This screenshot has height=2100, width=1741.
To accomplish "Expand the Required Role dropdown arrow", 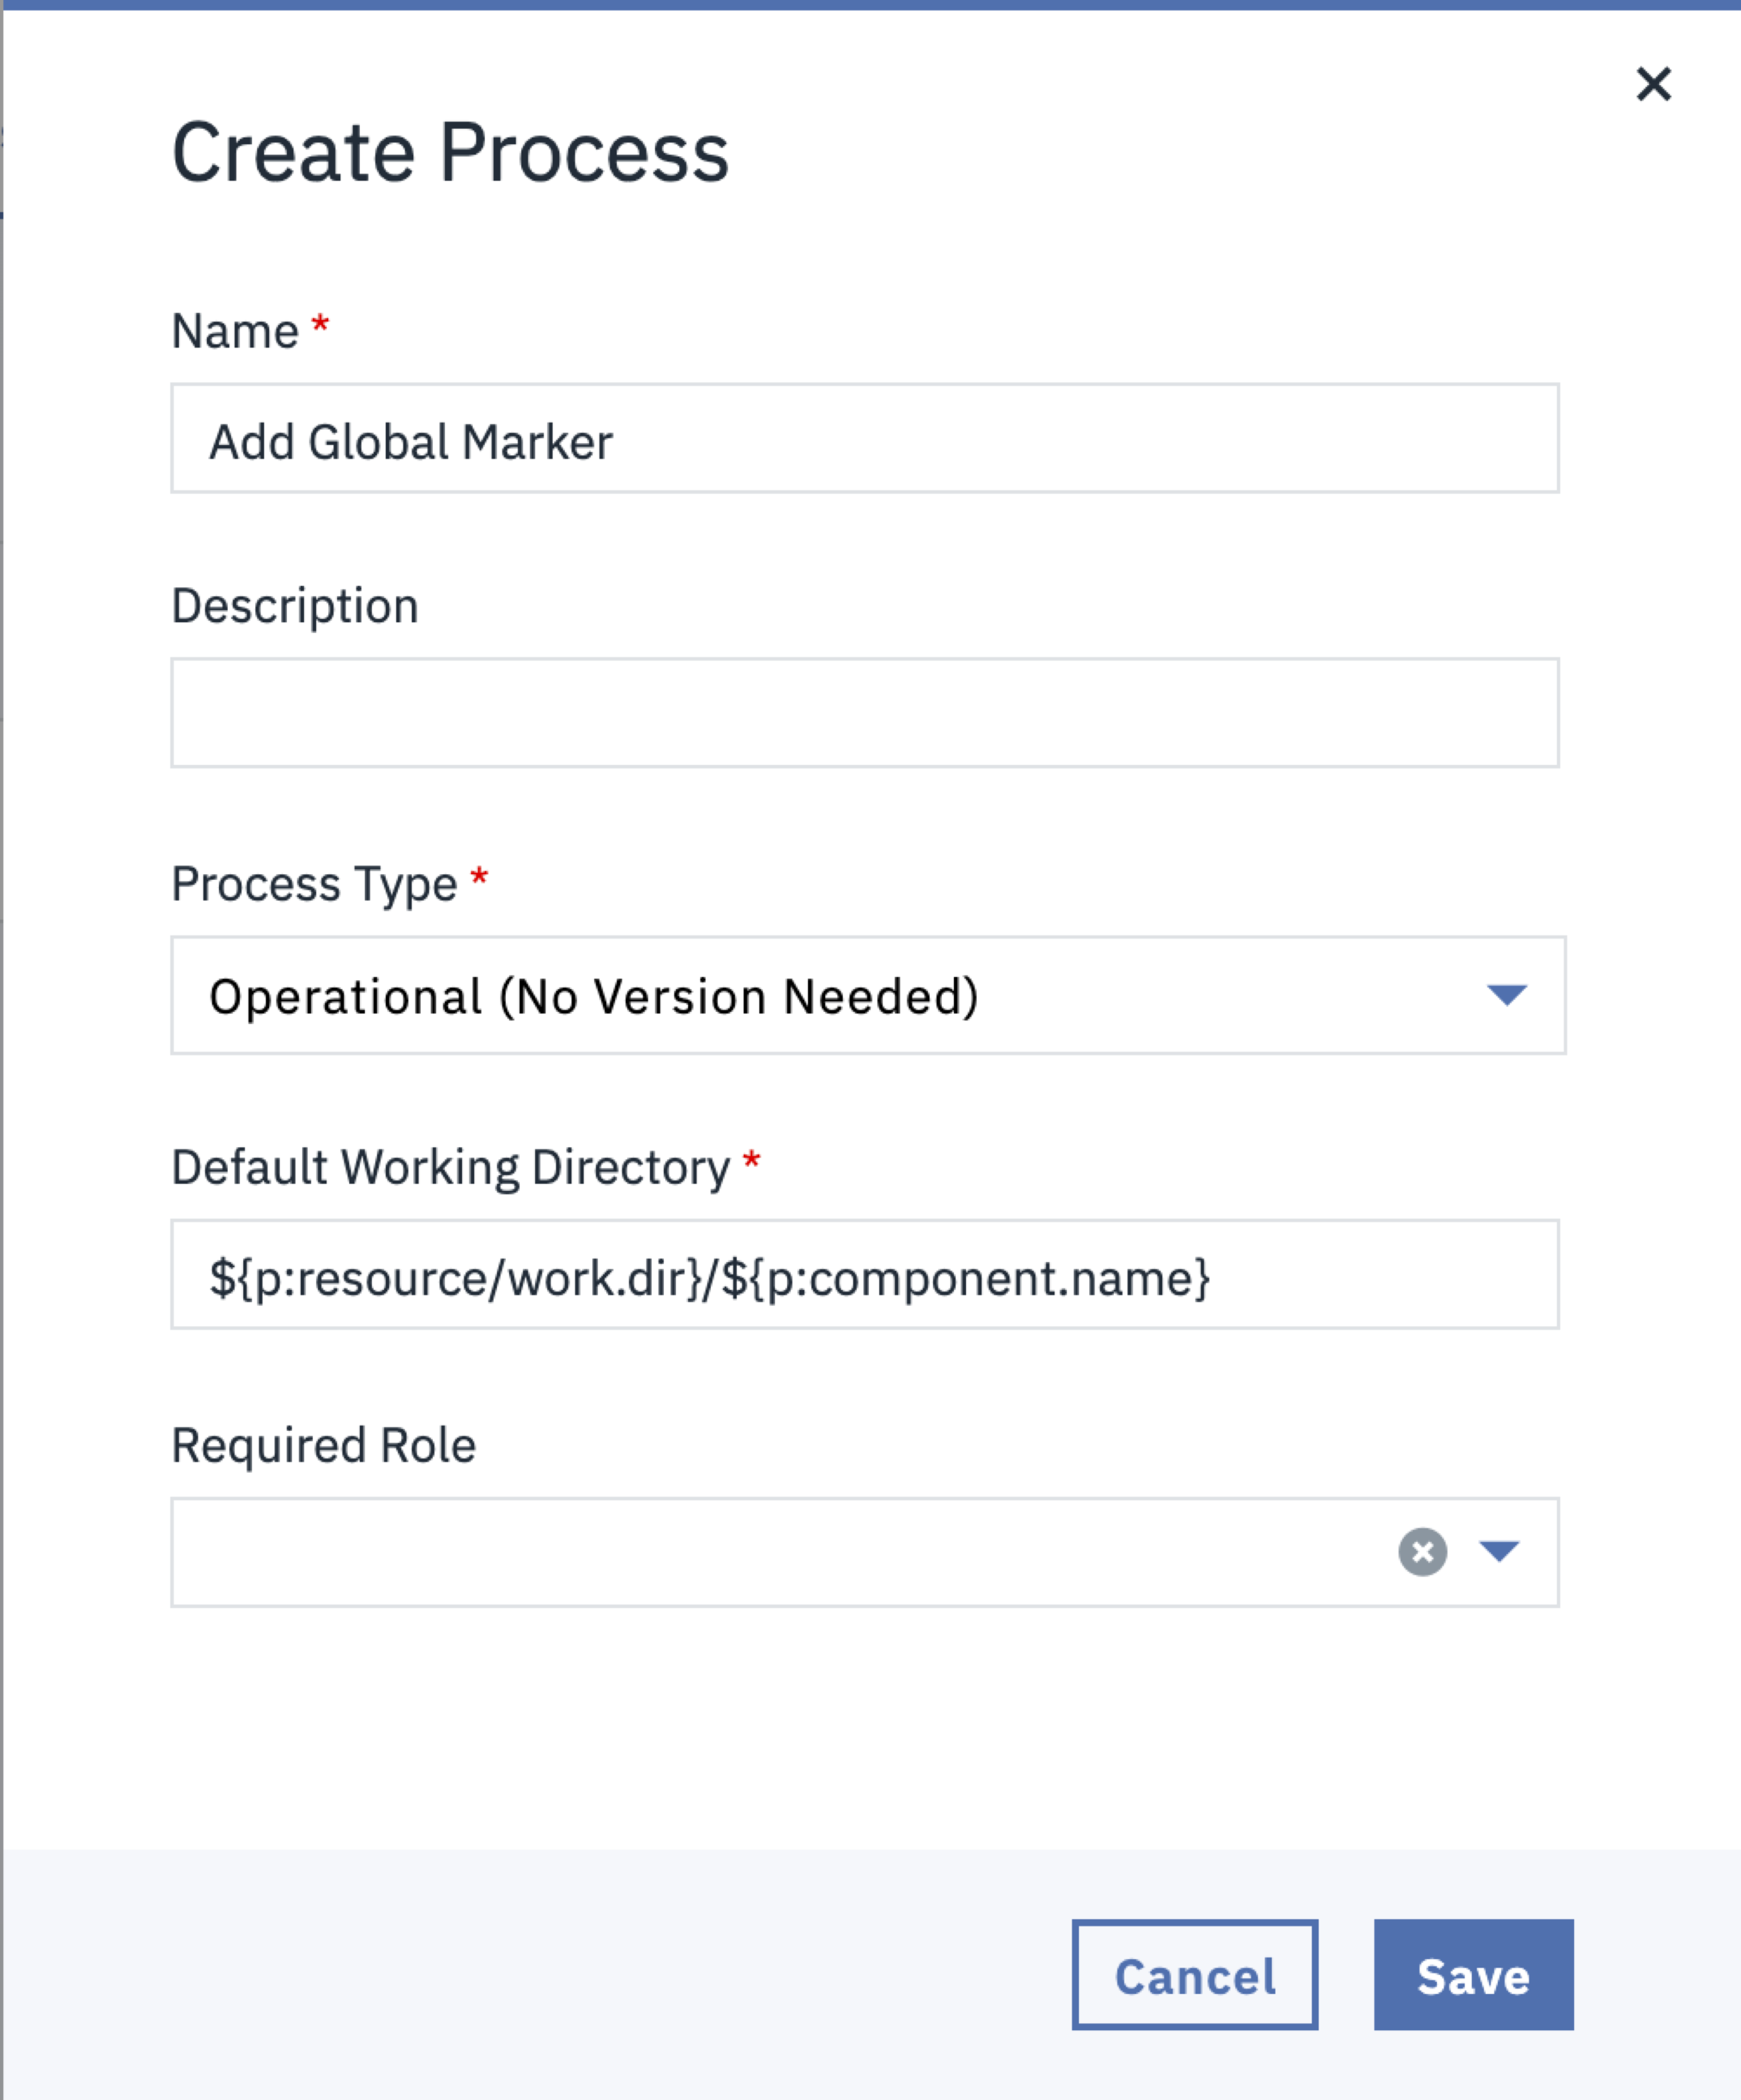I will 1499,1551.
